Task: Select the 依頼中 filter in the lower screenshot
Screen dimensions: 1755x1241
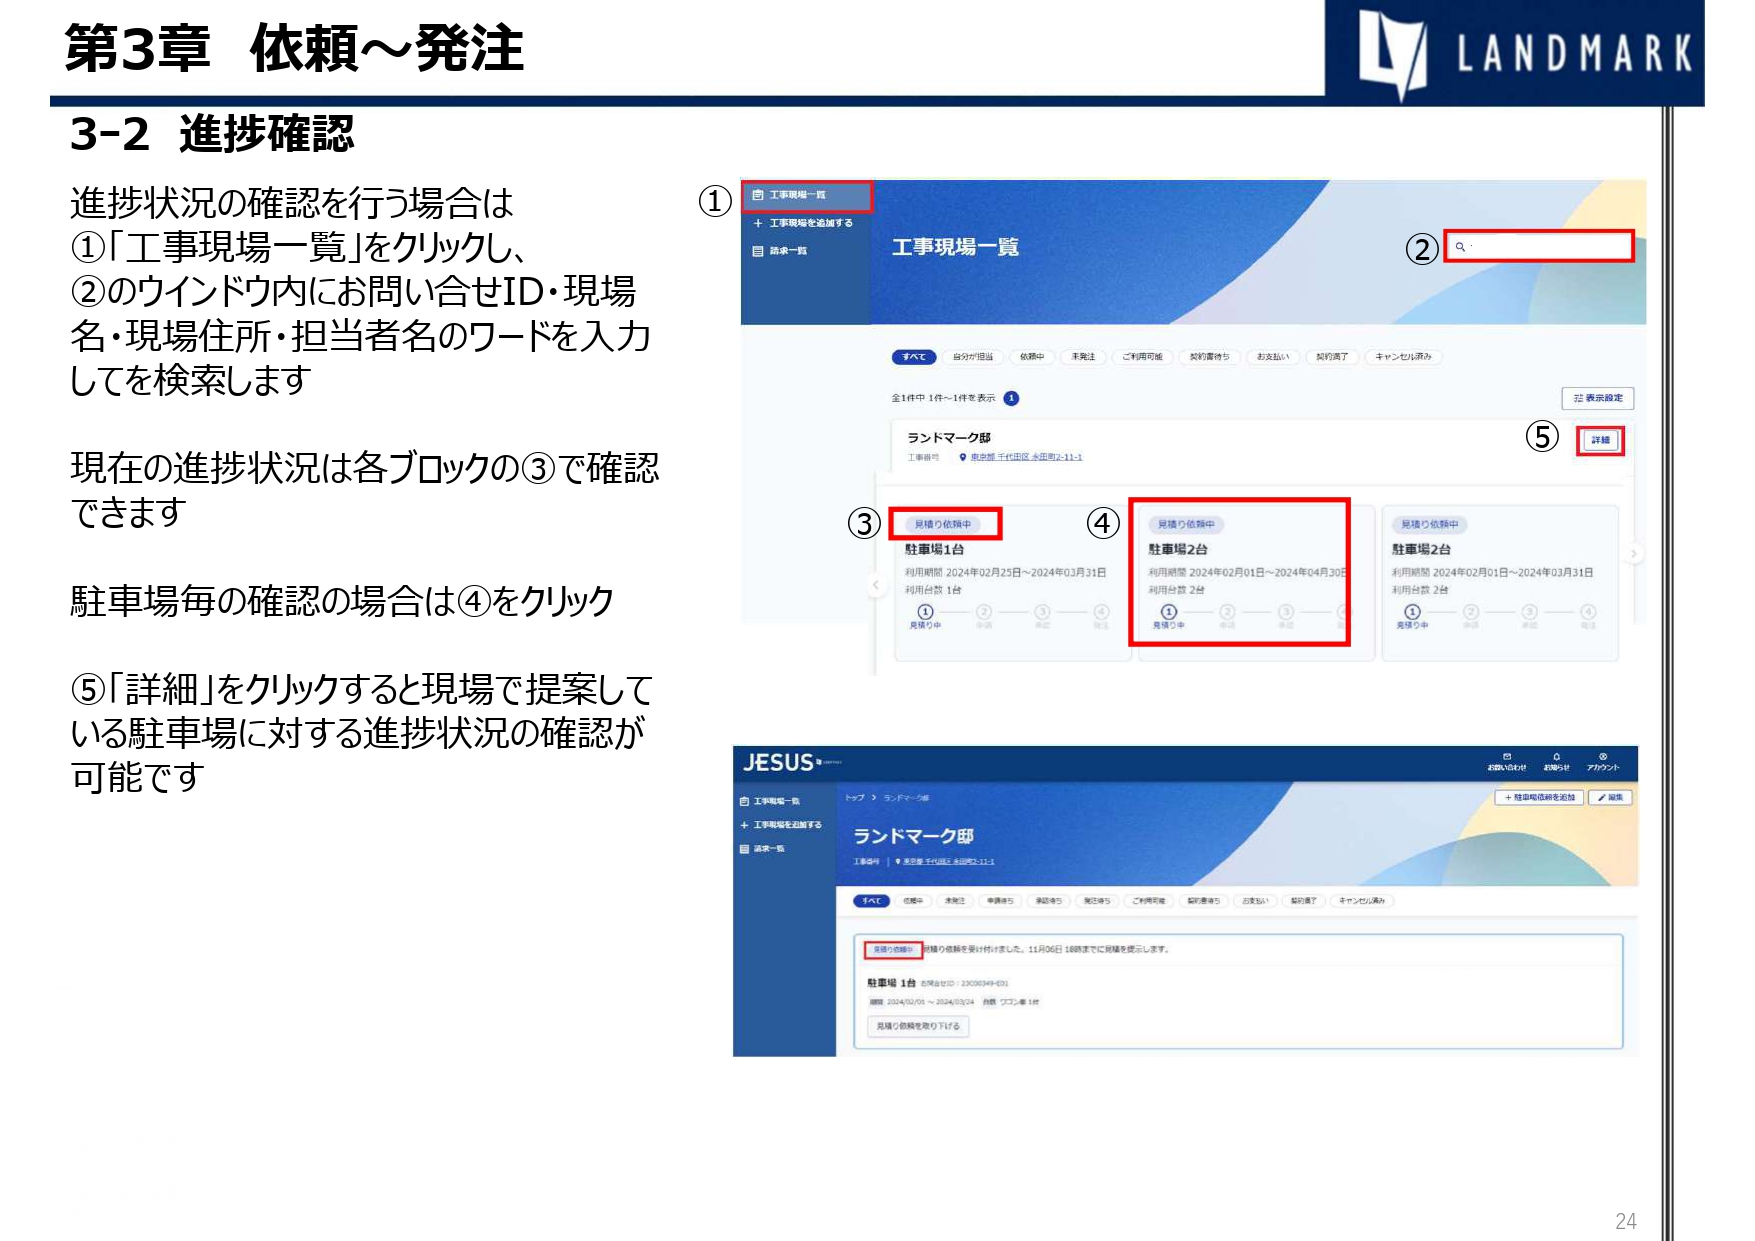Action: point(913,901)
